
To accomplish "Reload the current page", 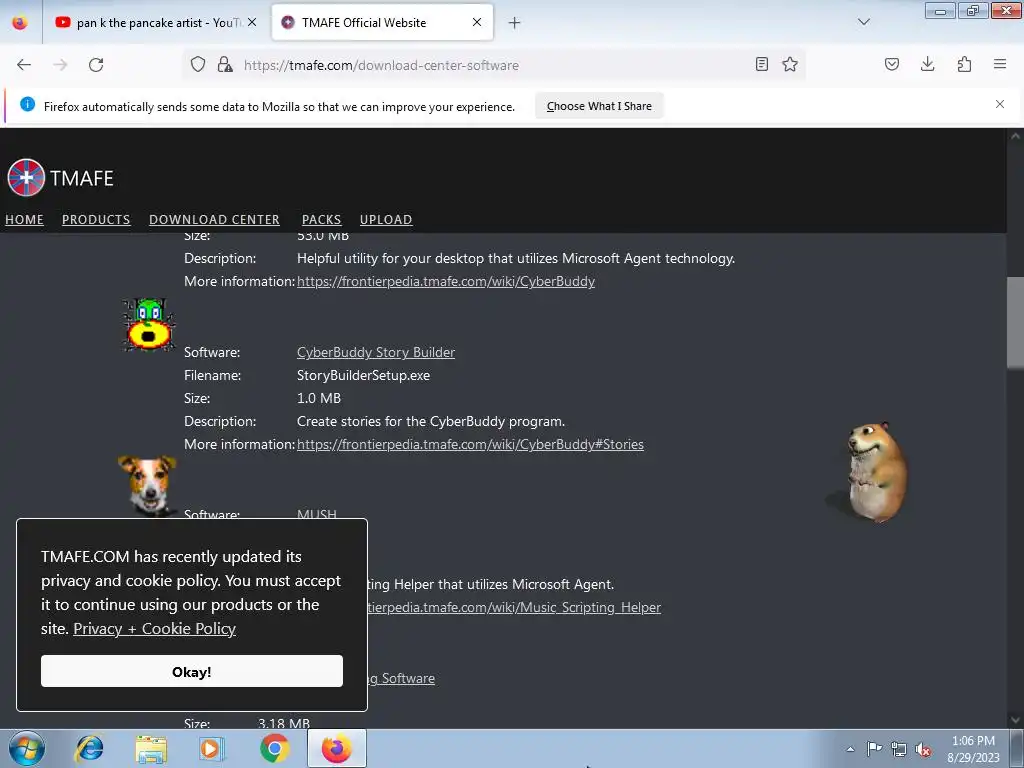I will point(96,65).
